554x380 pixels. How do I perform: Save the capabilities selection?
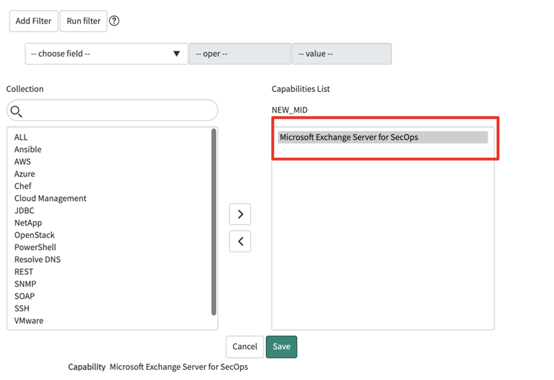[281, 346]
